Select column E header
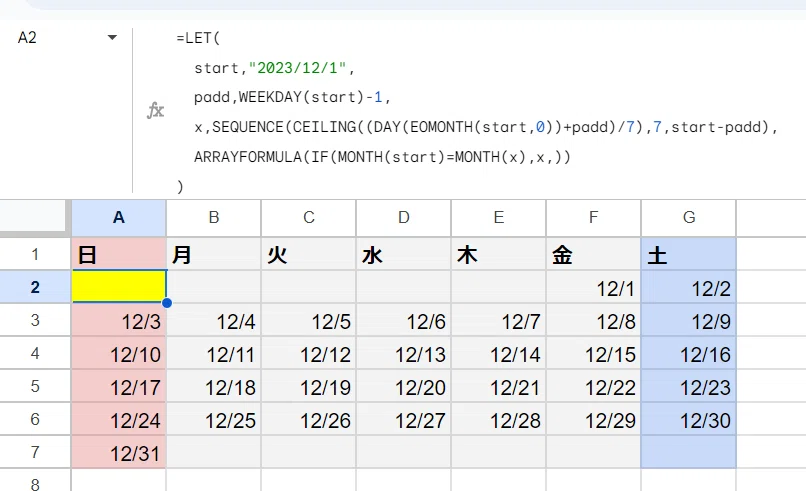 499,218
